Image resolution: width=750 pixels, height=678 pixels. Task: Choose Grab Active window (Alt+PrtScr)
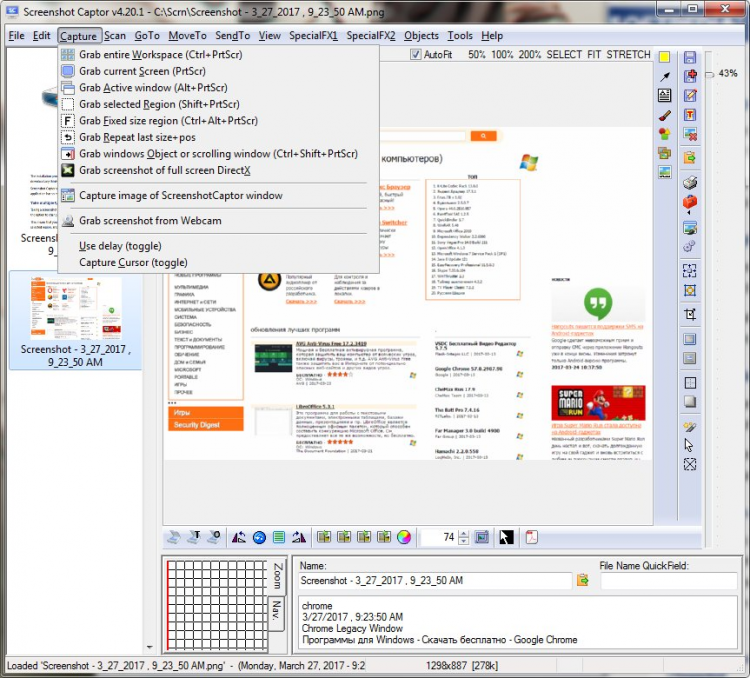(x=153, y=88)
